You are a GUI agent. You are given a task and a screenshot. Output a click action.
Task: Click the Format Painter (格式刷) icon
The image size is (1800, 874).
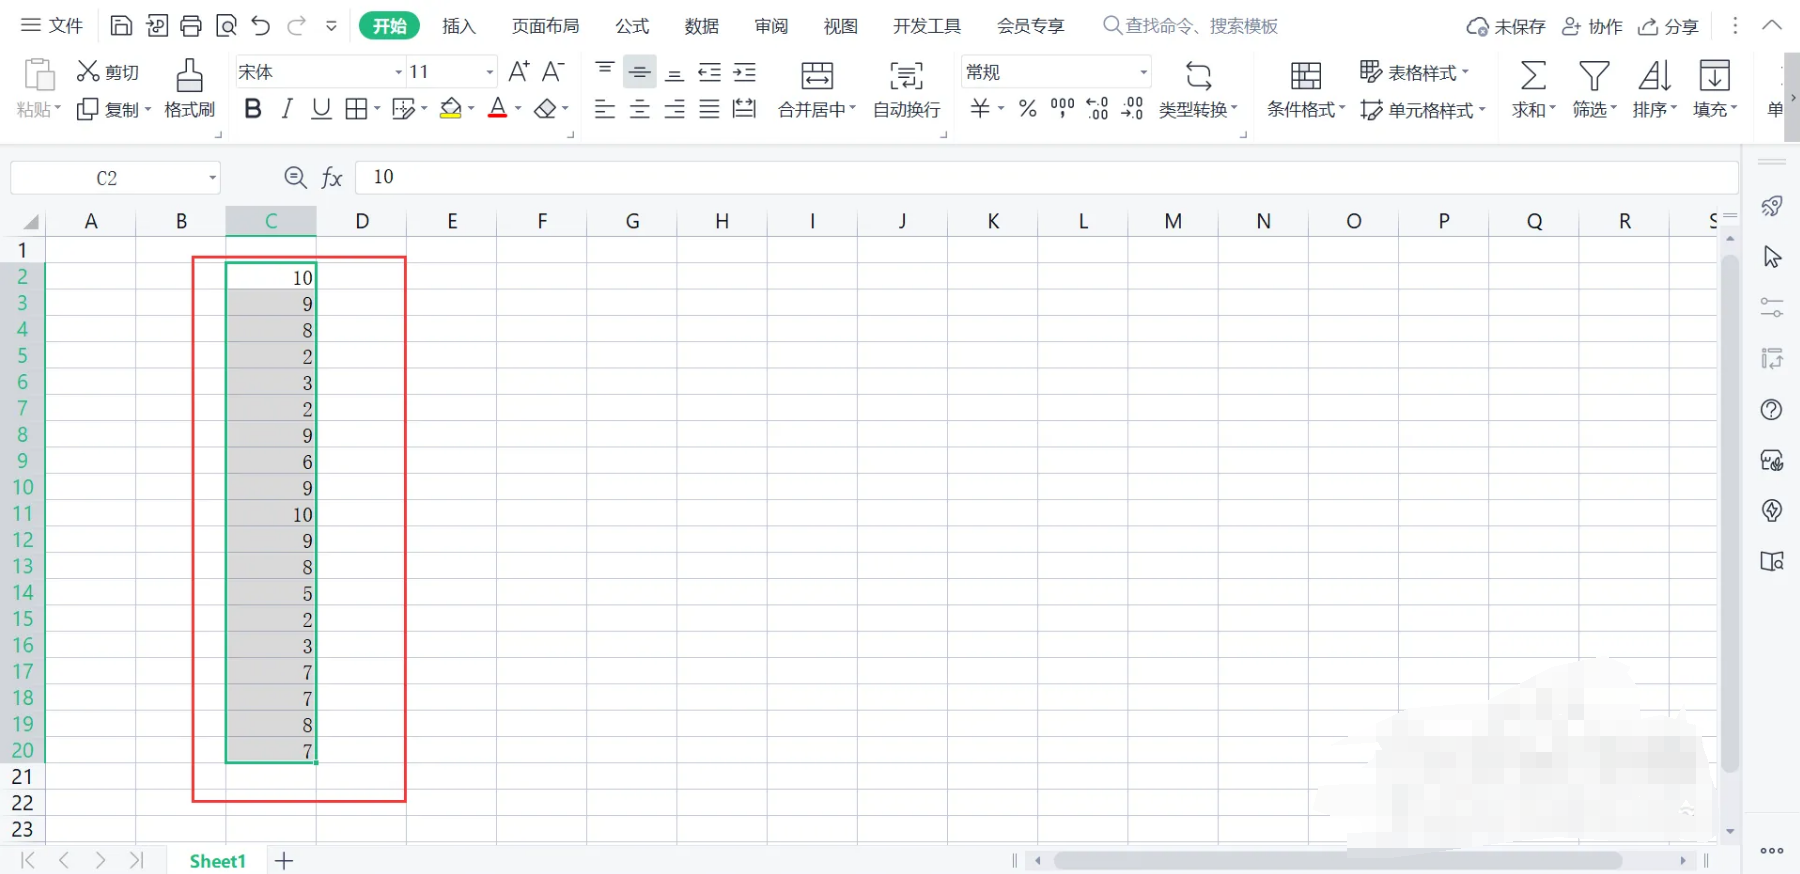coord(189,76)
